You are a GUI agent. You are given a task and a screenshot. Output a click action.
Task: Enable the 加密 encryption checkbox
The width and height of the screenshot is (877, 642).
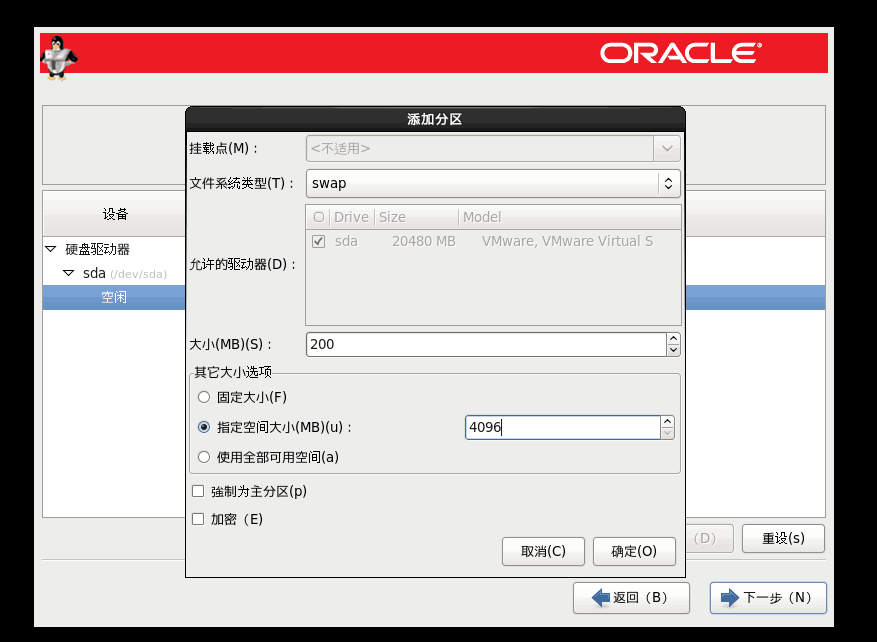[x=198, y=519]
